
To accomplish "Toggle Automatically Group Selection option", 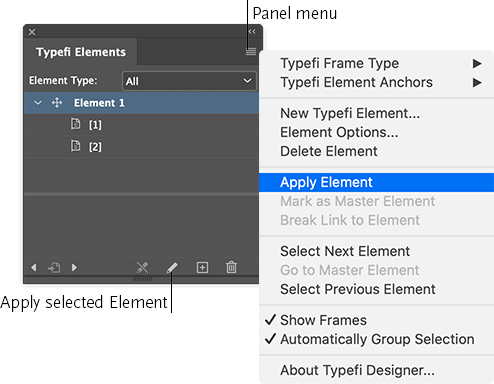I will (369, 339).
